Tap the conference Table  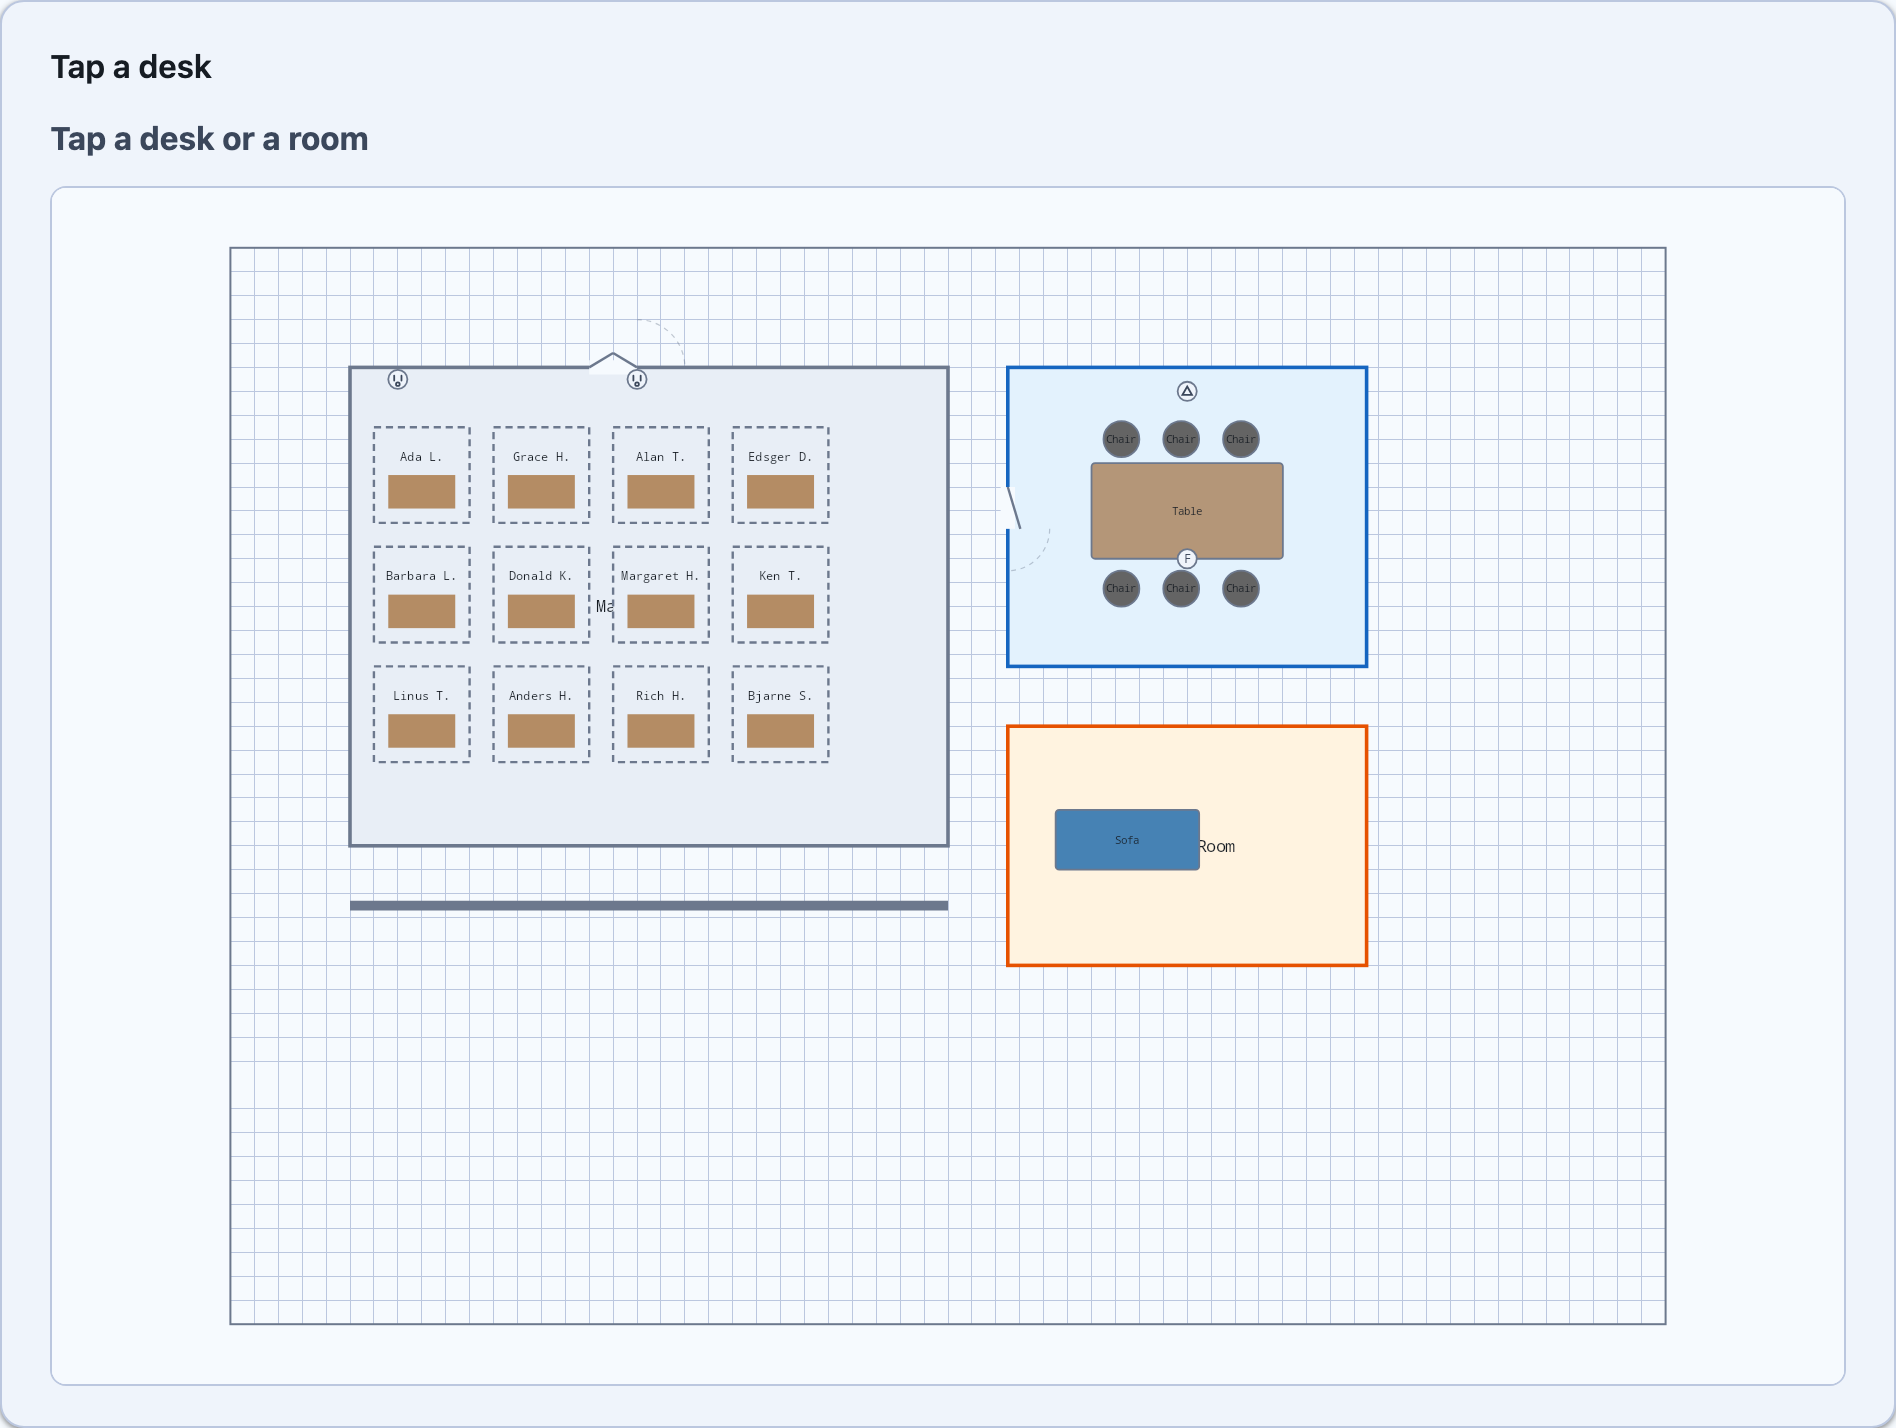(1187, 511)
